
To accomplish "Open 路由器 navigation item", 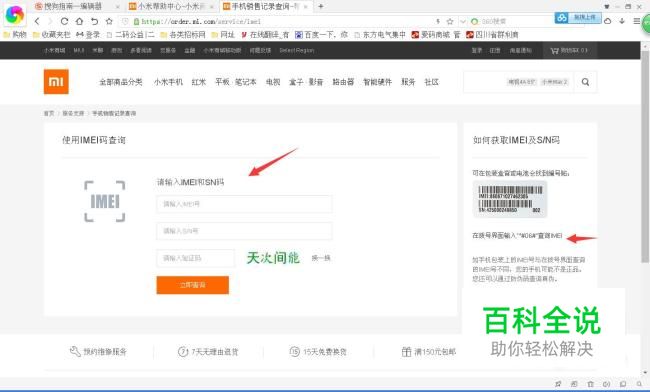I will tap(343, 82).
